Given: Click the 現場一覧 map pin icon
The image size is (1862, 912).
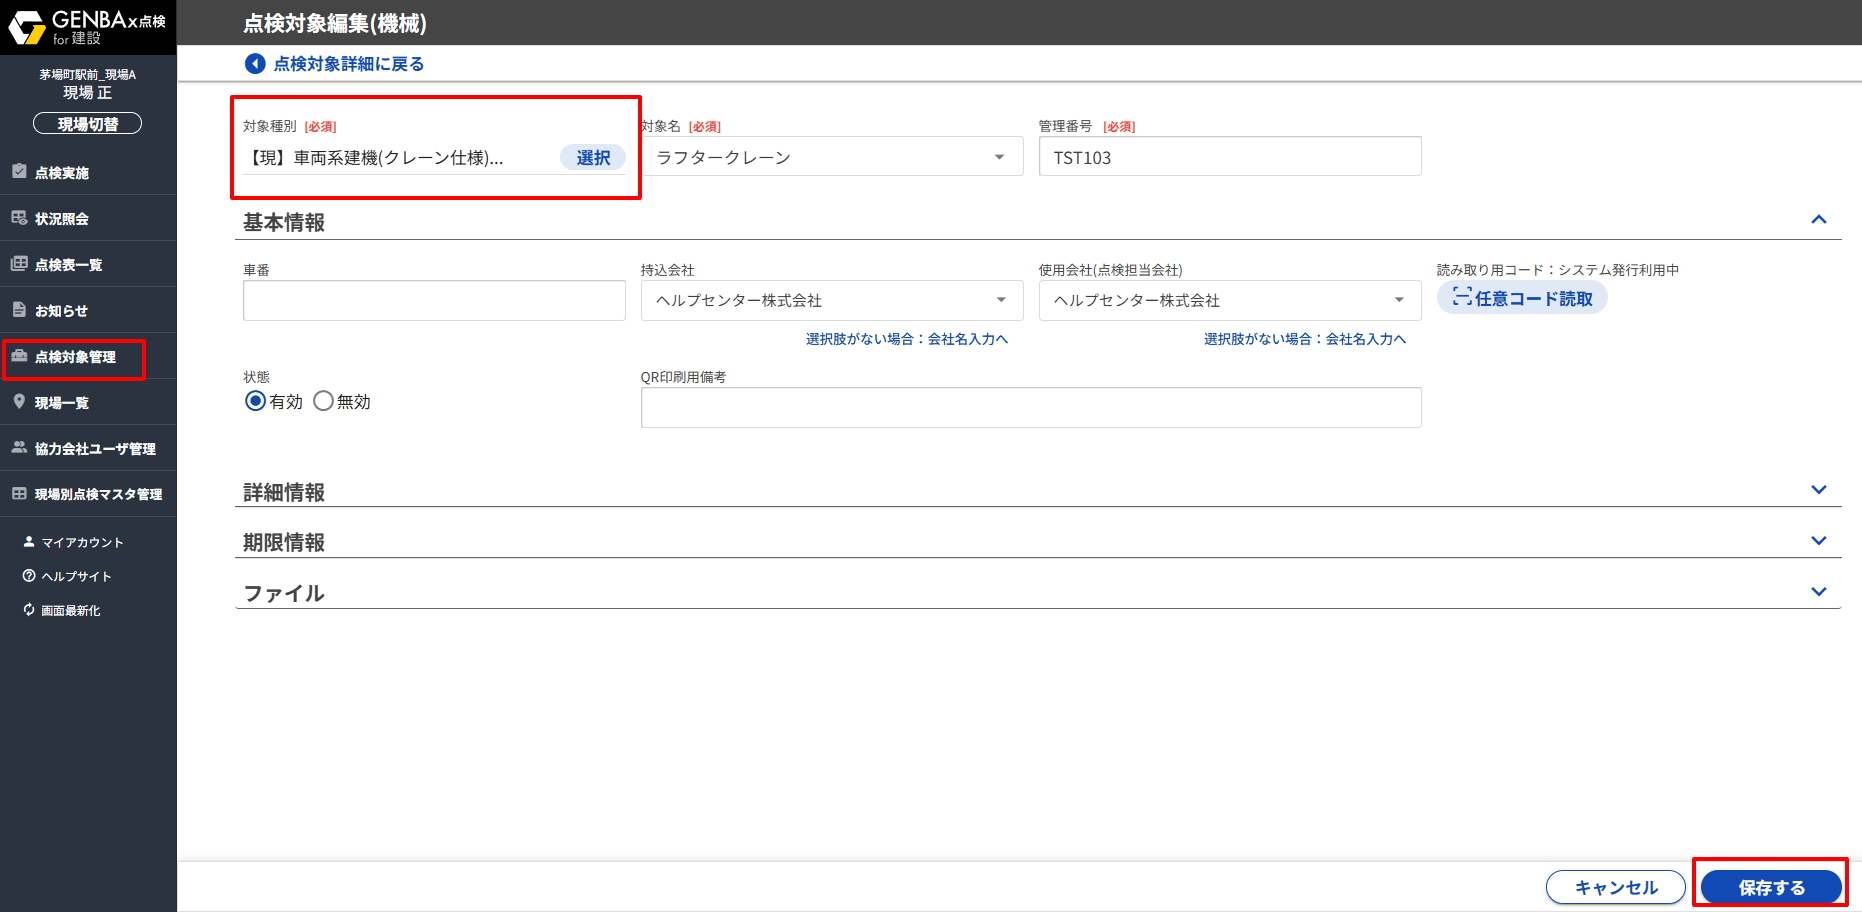Looking at the screenshot, I should (19, 401).
